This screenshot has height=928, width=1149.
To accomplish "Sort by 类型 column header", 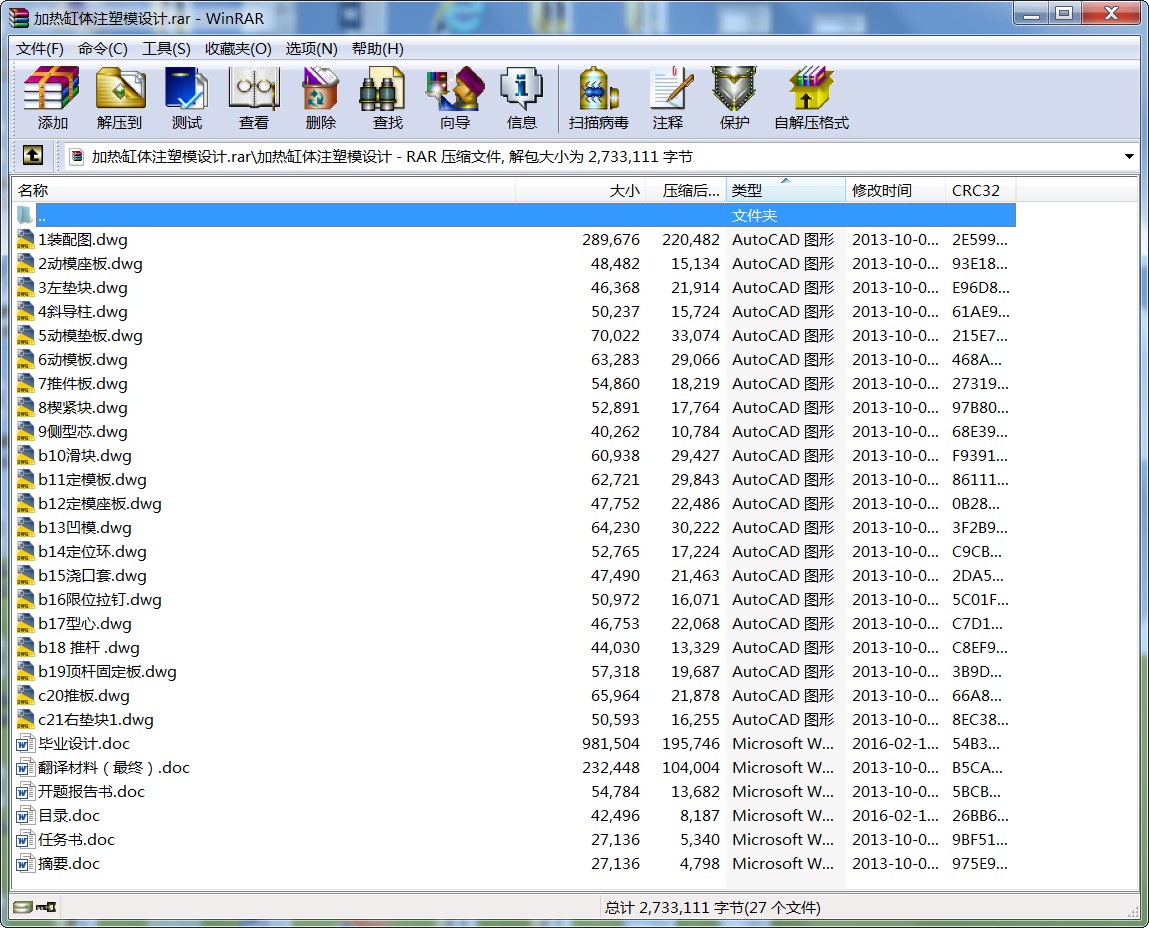I will pyautogui.click(x=786, y=191).
